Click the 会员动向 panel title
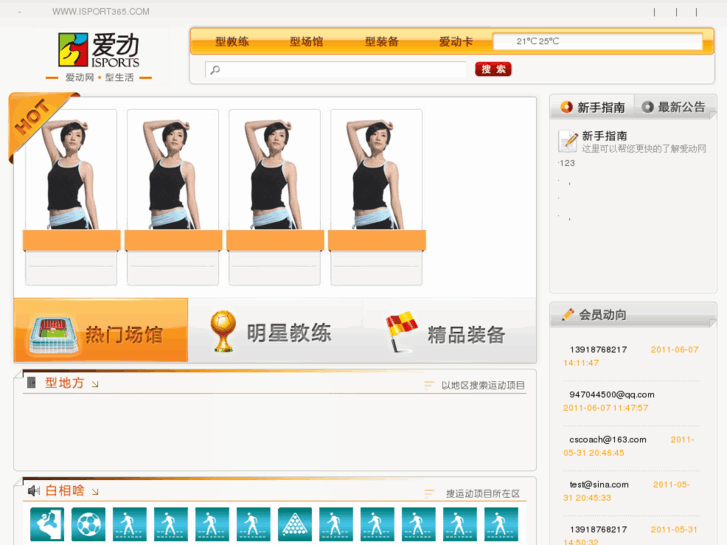Image resolution: width=727 pixels, height=545 pixels. tap(602, 315)
